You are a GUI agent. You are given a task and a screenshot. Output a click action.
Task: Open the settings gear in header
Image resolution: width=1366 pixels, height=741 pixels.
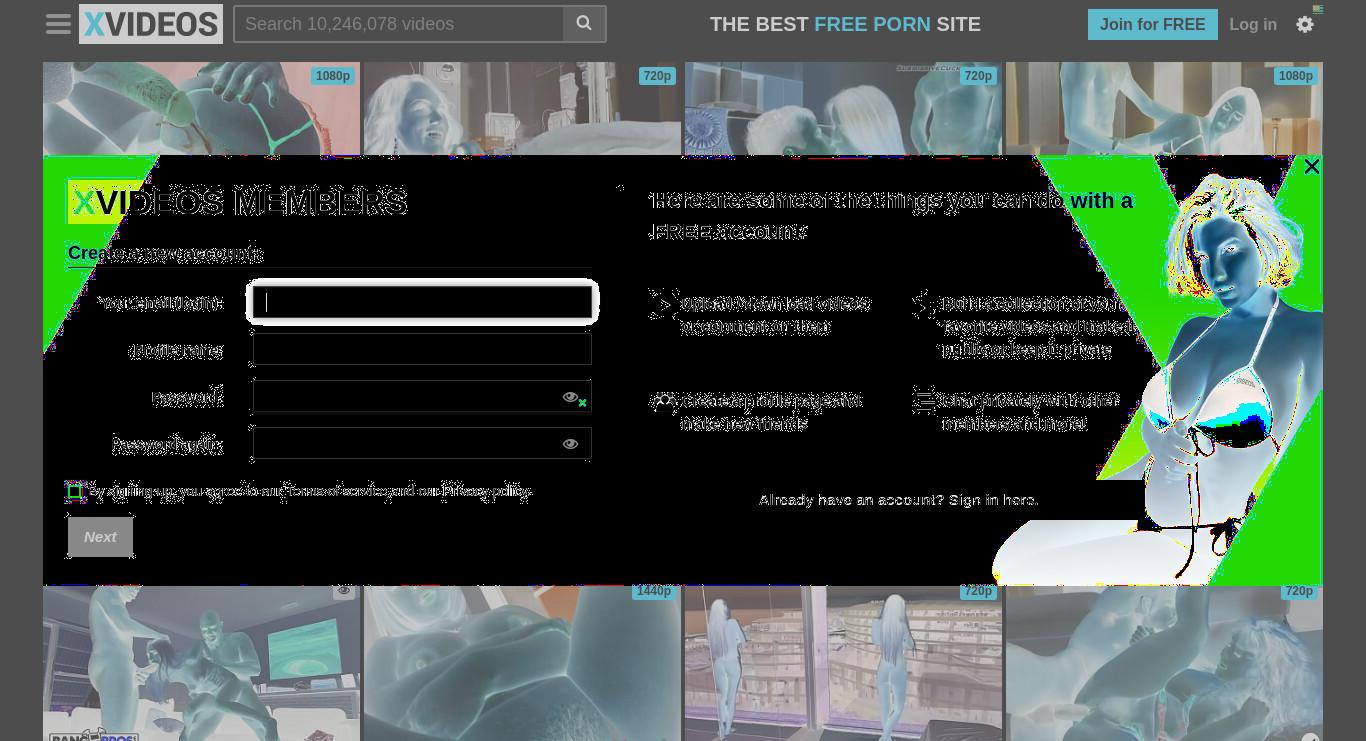(x=1305, y=25)
